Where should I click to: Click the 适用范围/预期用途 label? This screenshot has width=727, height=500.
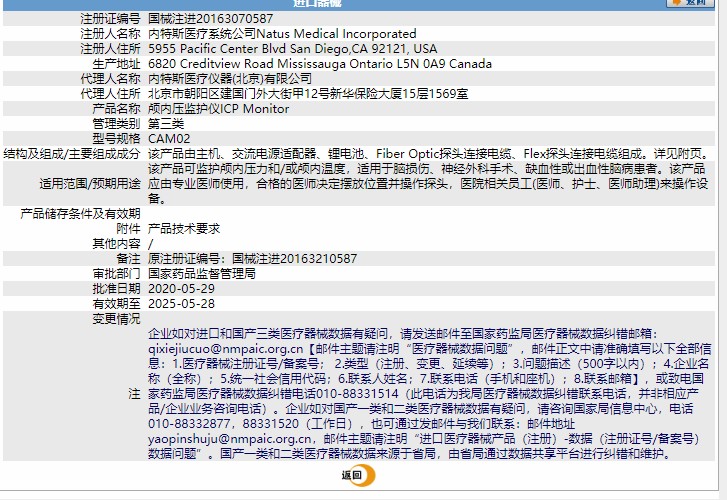click(x=89, y=184)
